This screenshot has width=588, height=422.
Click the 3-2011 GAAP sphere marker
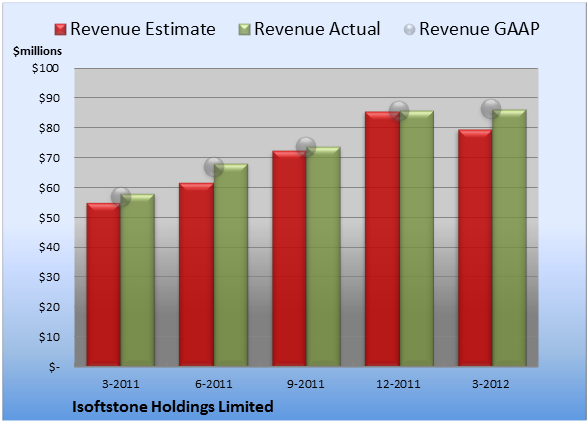[x=121, y=197]
